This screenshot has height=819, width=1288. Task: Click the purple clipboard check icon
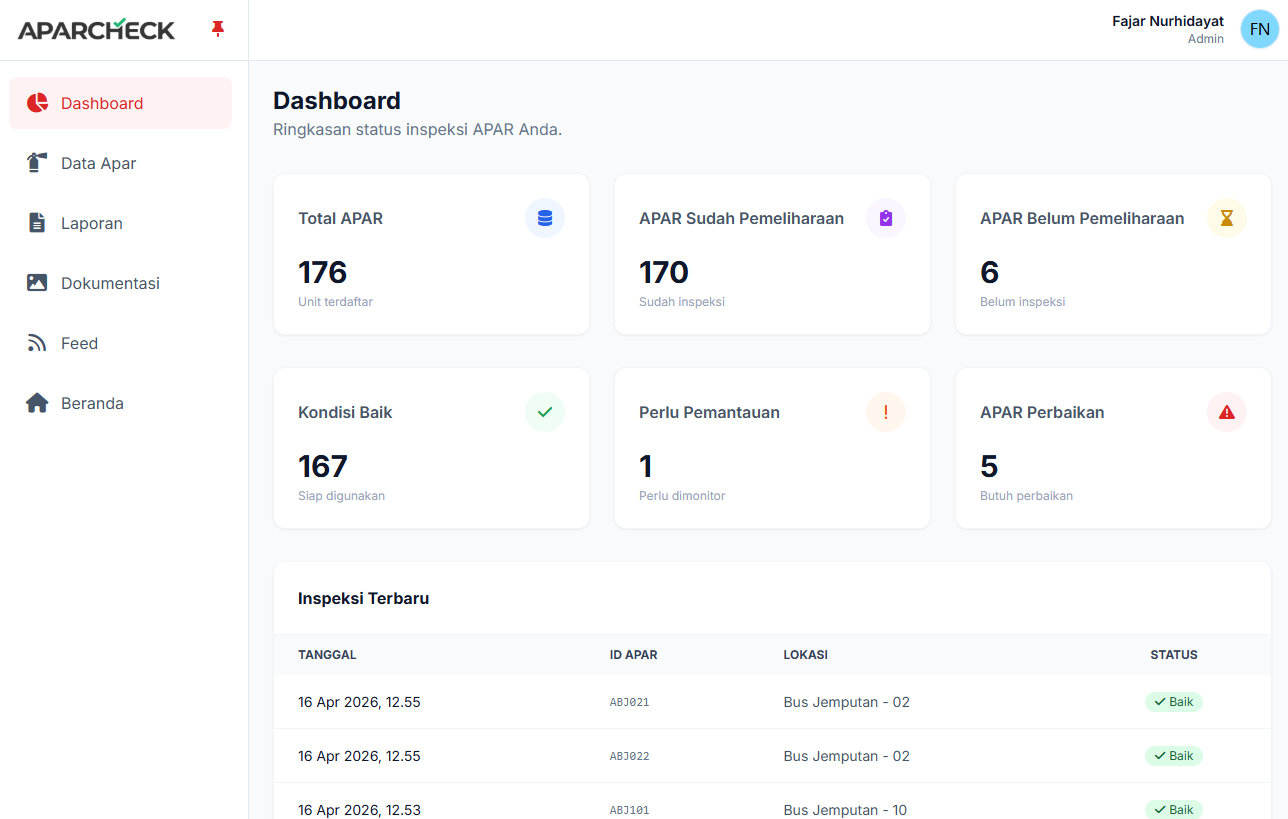[x=886, y=218]
